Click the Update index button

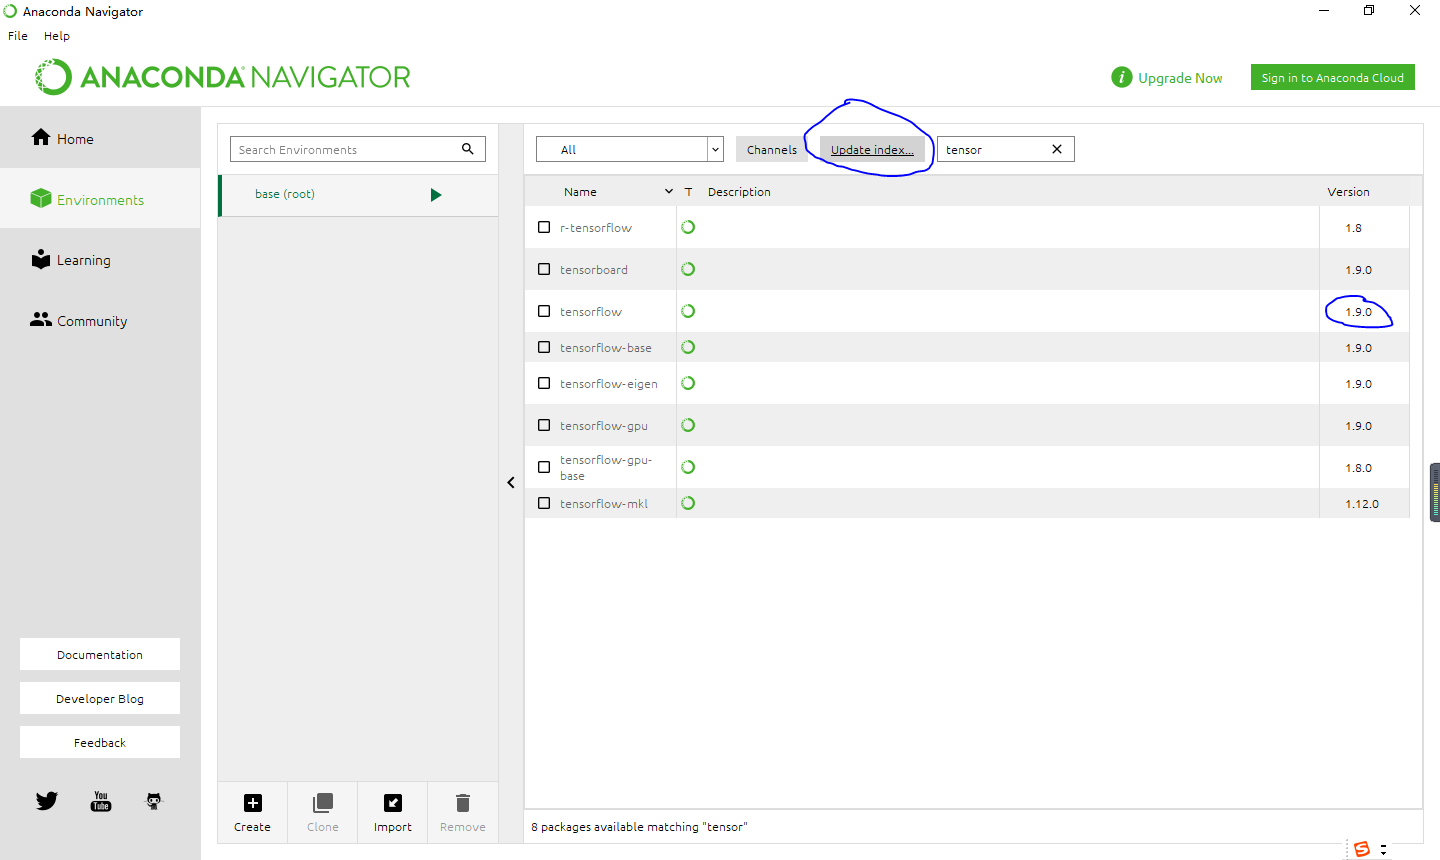click(x=872, y=149)
